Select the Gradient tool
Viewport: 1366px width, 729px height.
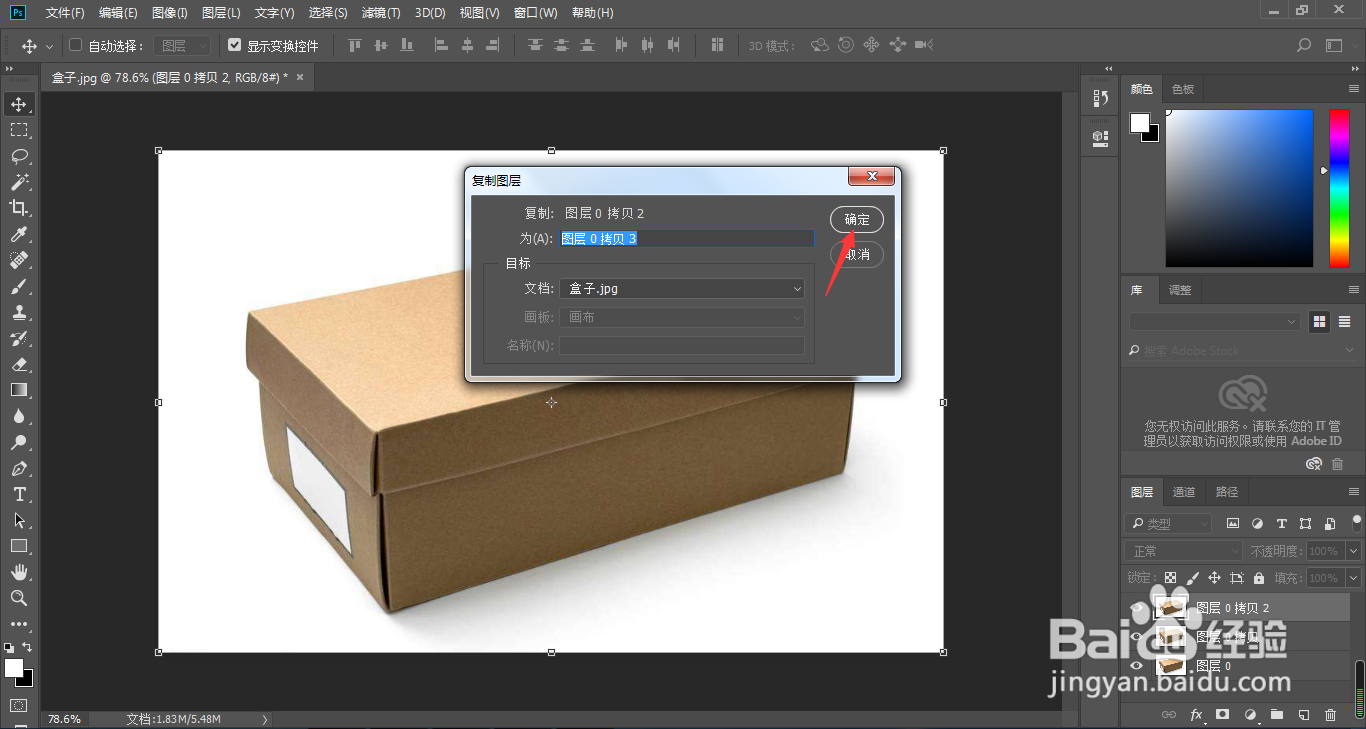click(18, 390)
